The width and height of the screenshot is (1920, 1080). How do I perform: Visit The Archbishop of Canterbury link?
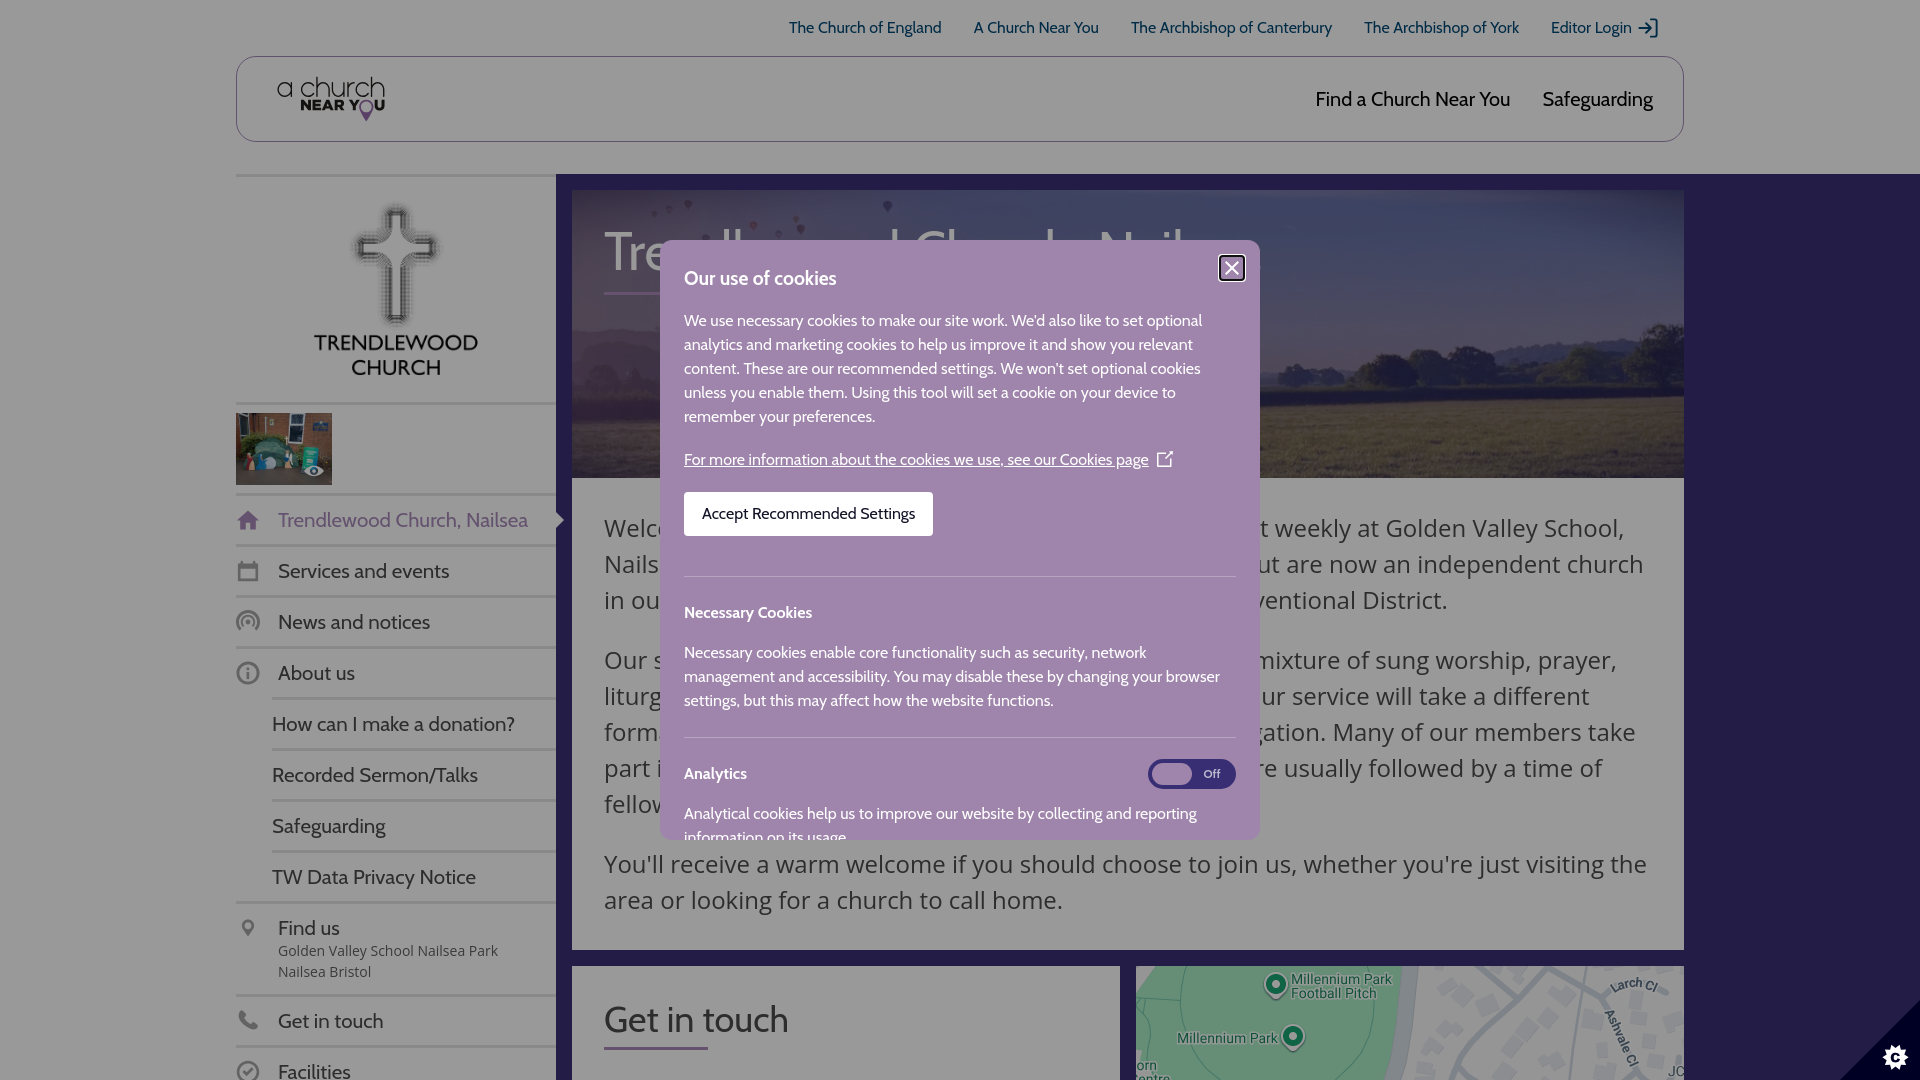(1231, 28)
